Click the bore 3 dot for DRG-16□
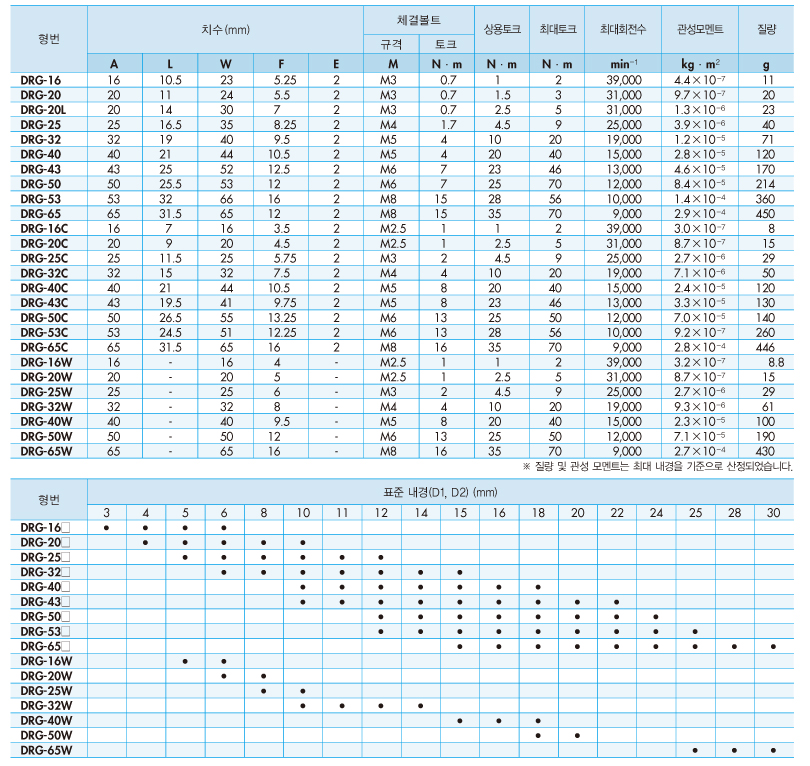Image resolution: width=810 pixels, height=766 pixels. tap(106, 528)
